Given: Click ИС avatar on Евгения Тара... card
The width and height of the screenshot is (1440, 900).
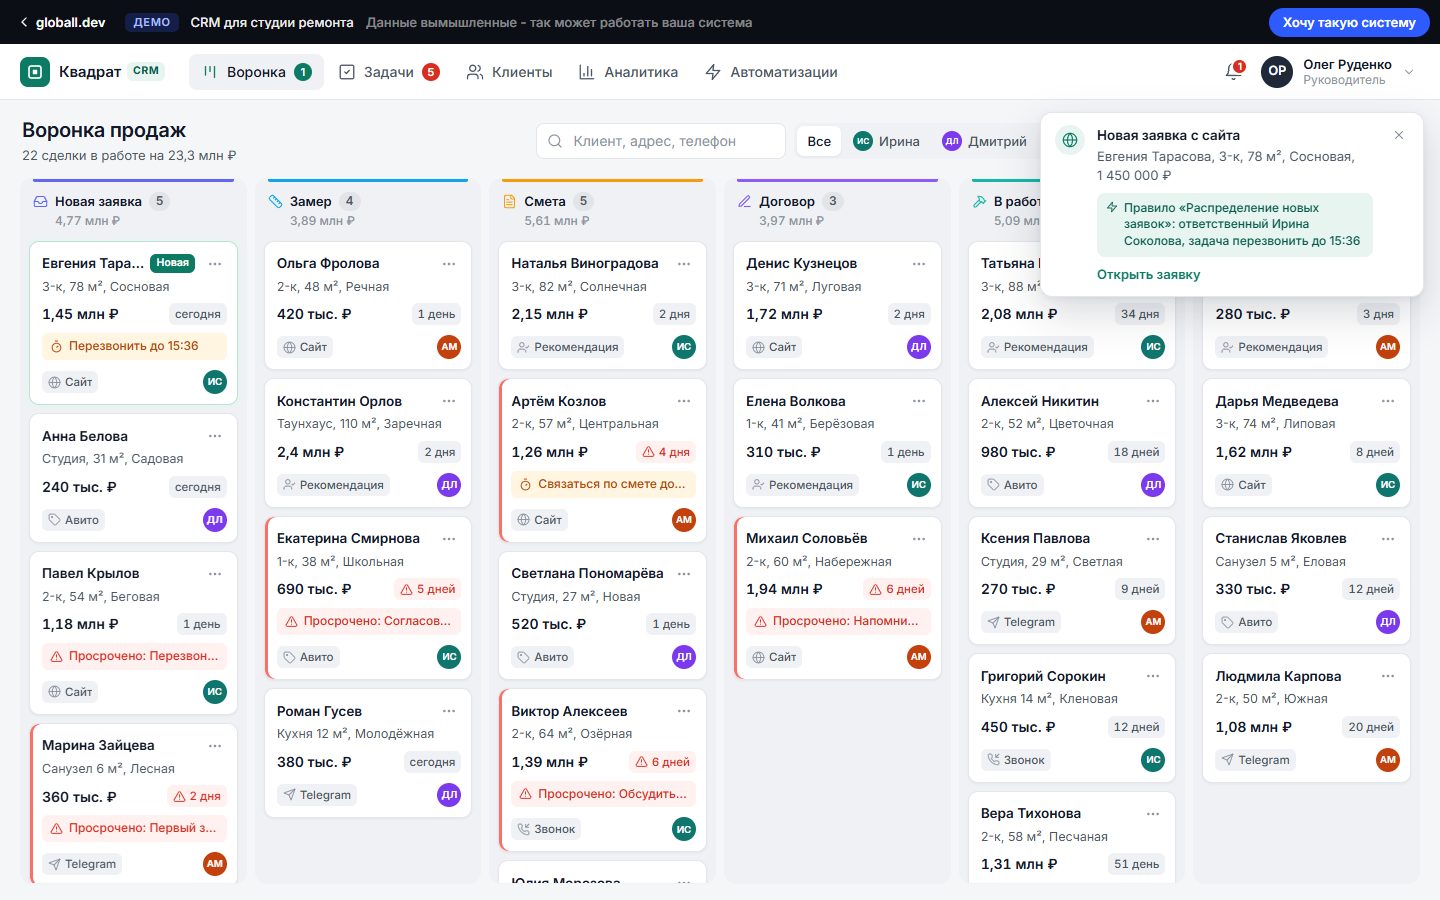Looking at the screenshot, I should [215, 382].
